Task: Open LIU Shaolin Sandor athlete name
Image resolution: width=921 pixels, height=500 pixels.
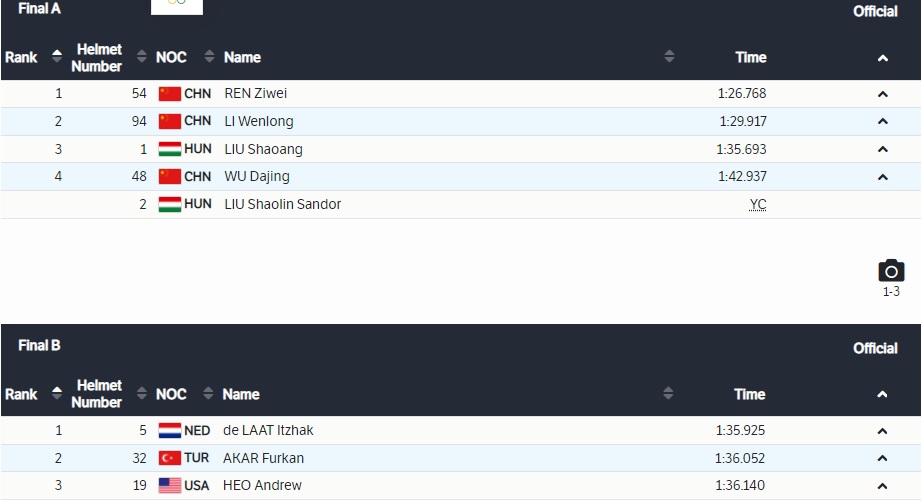Action: click(x=282, y=204)
